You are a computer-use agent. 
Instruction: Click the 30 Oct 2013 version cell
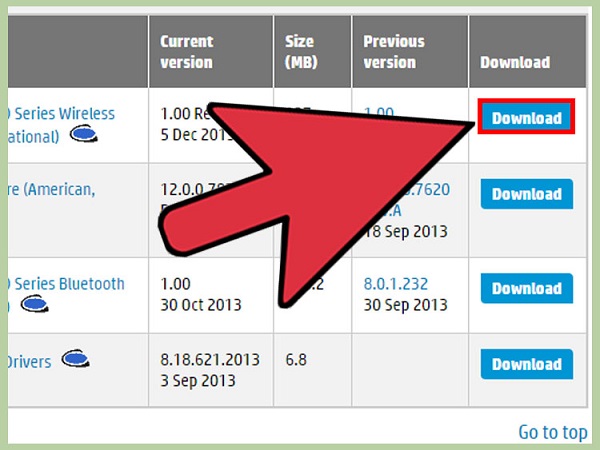198,302
